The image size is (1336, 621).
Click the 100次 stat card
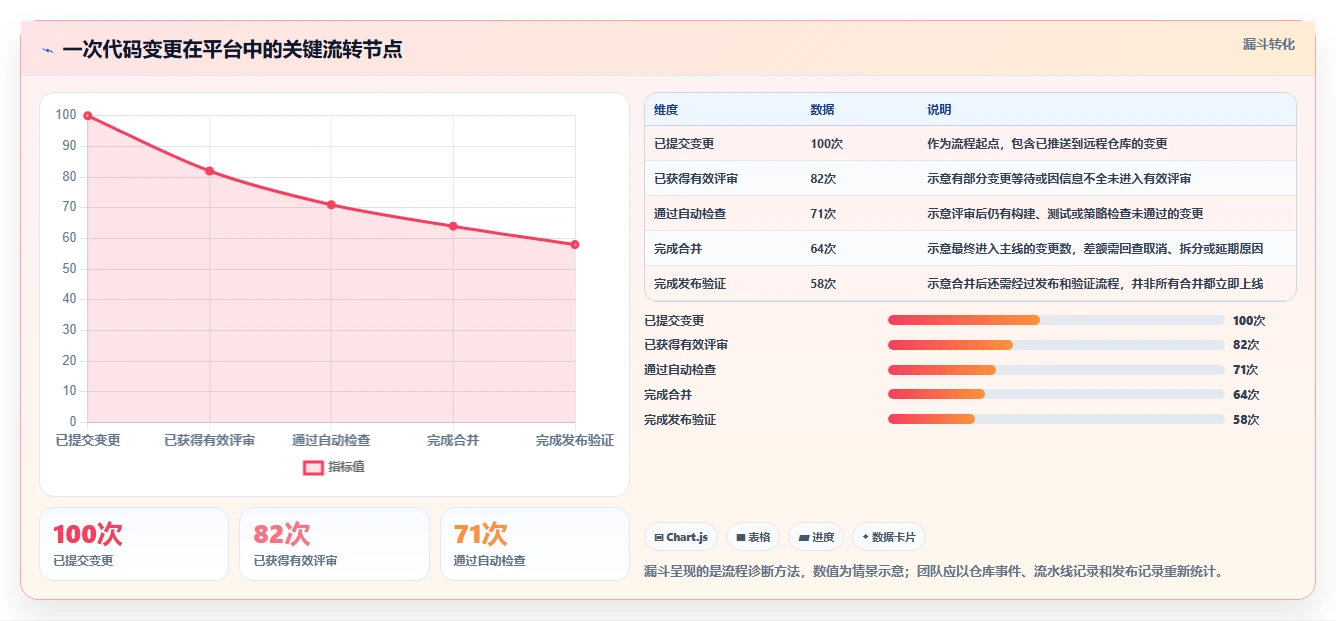click(134, 544)
